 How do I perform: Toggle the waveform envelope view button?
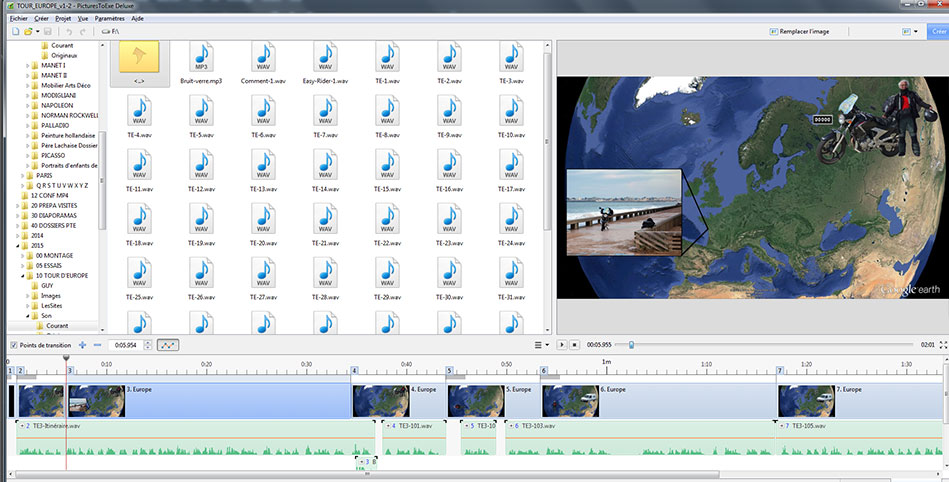point(168,345)
